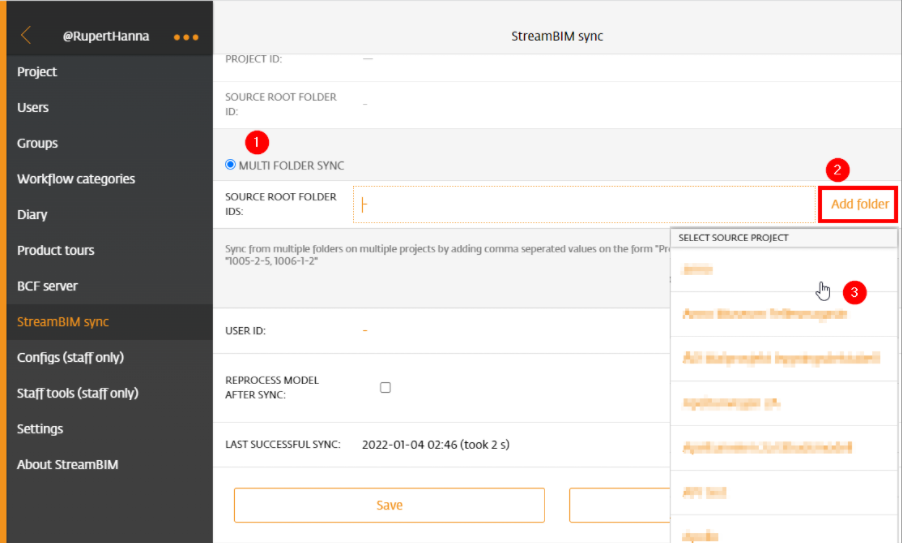The width and height of the screenshot is (902, 543).
Task: Select the first project in source project list
Action: tap(784, 270)
